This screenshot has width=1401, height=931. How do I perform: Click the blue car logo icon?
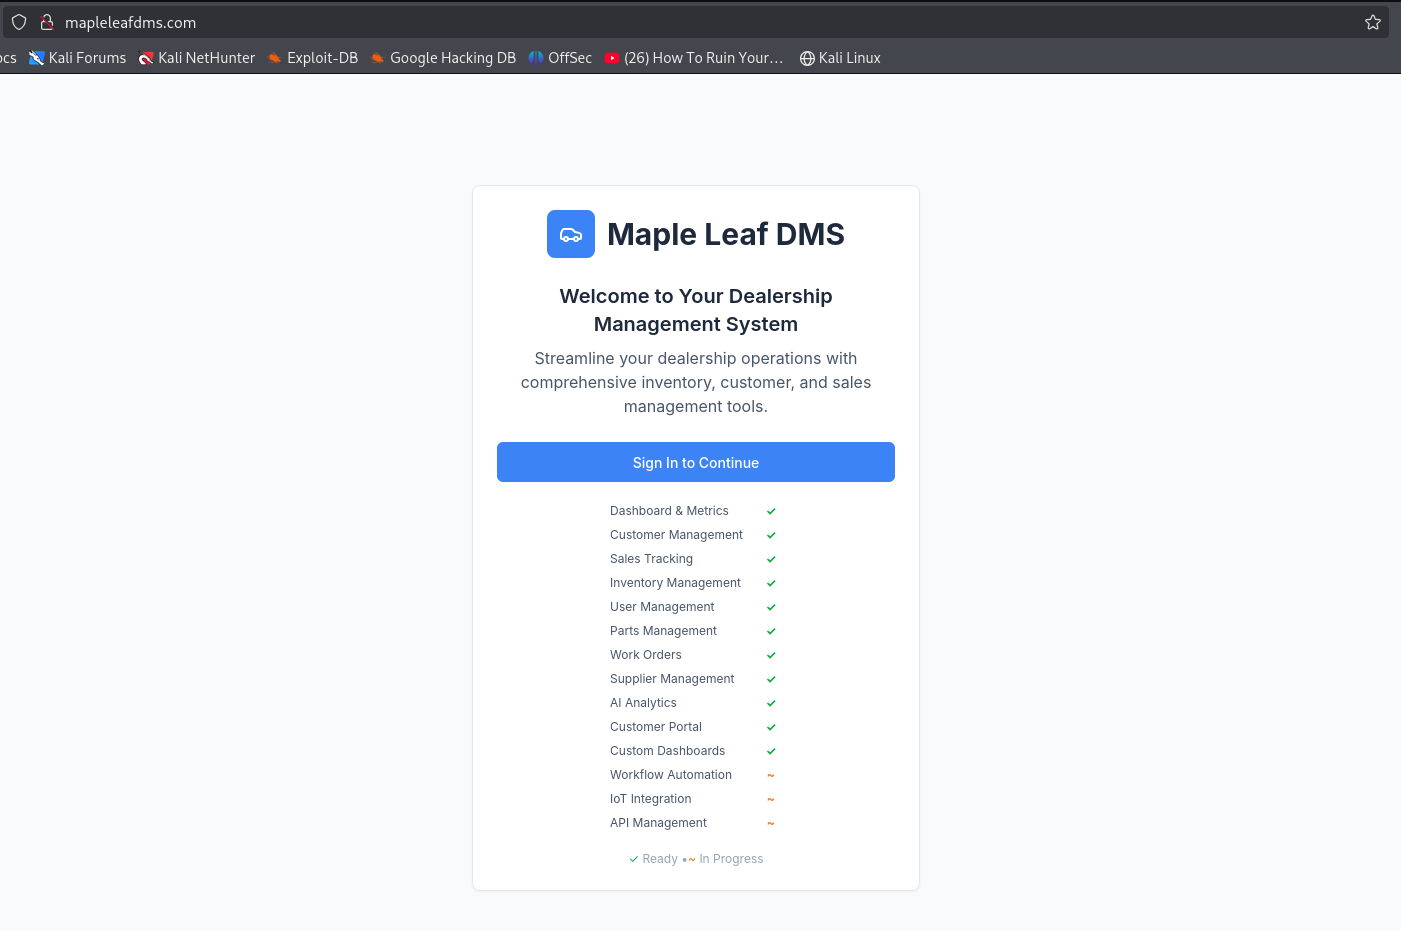pos(570,234)
